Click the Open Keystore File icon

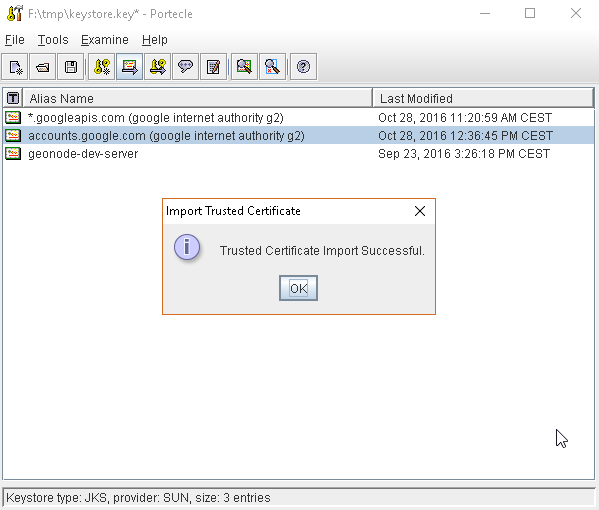pyautogui.click(x=43, y=67)
